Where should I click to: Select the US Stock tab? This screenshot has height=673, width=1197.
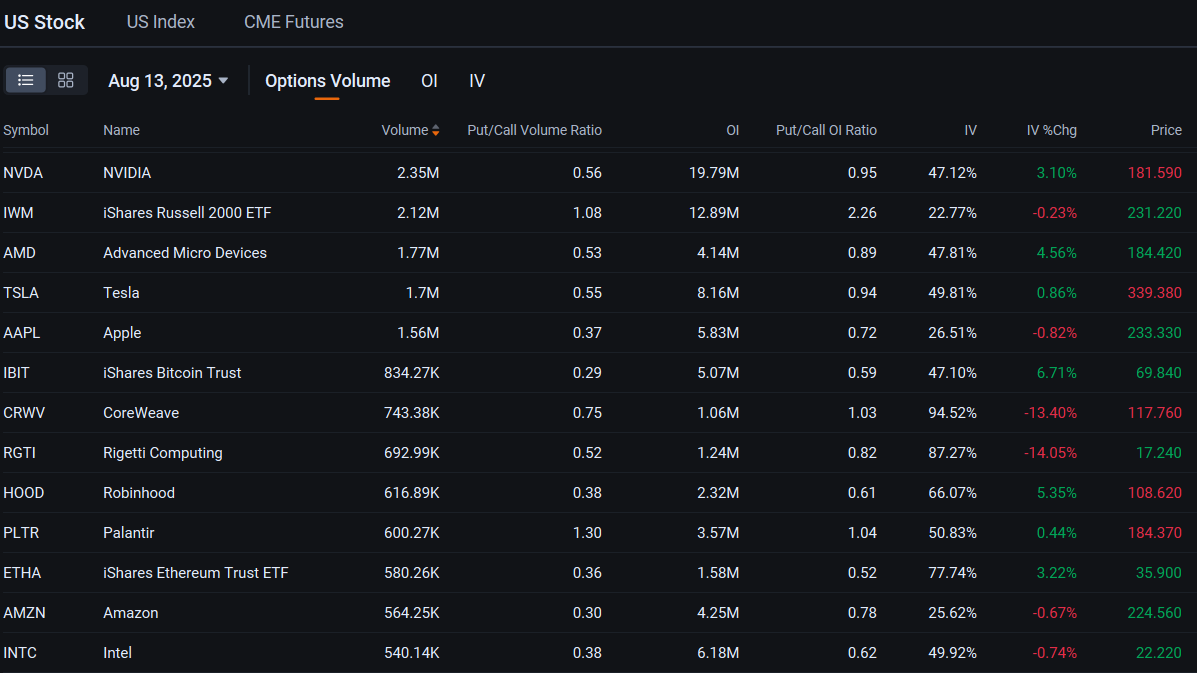[x=44, y=22]
